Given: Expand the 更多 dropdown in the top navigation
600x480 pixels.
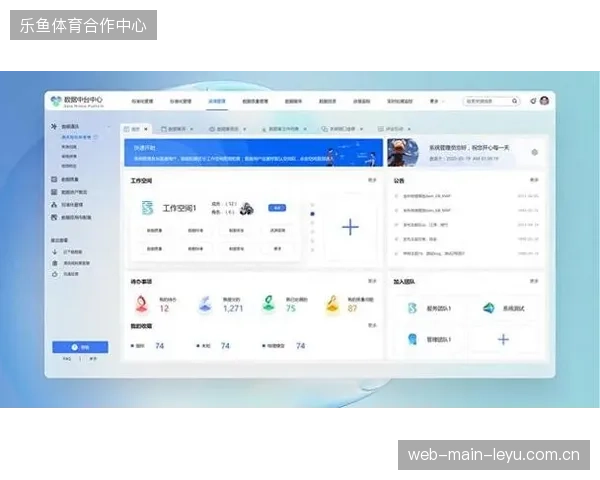Looking at the screenshot, I should click(437, 101).
